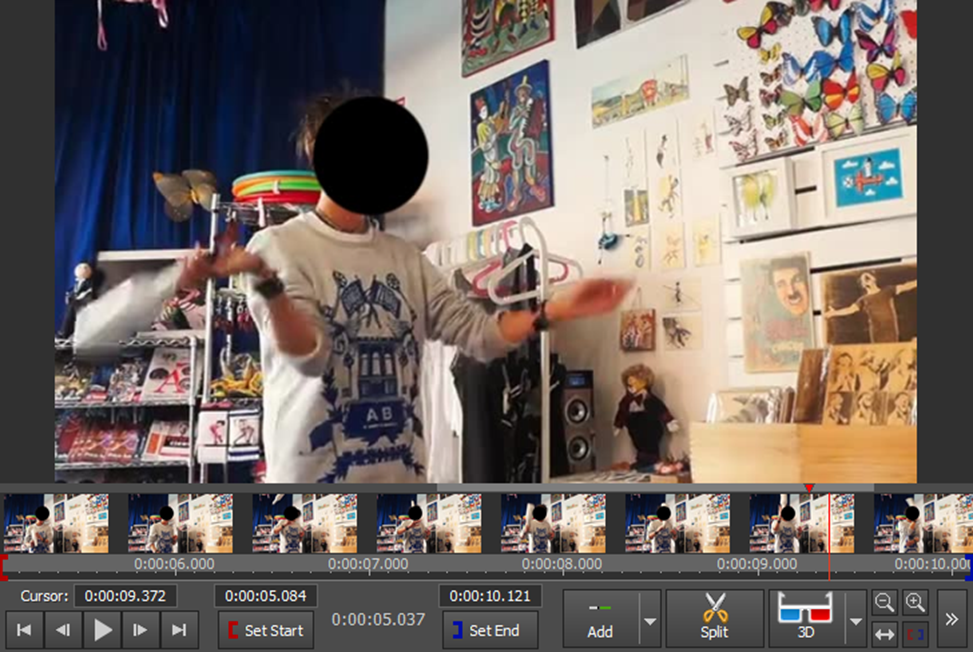This screenshot has width=973, height=652.
Task: Jump to the first frame
Action: tap(25, 630)
